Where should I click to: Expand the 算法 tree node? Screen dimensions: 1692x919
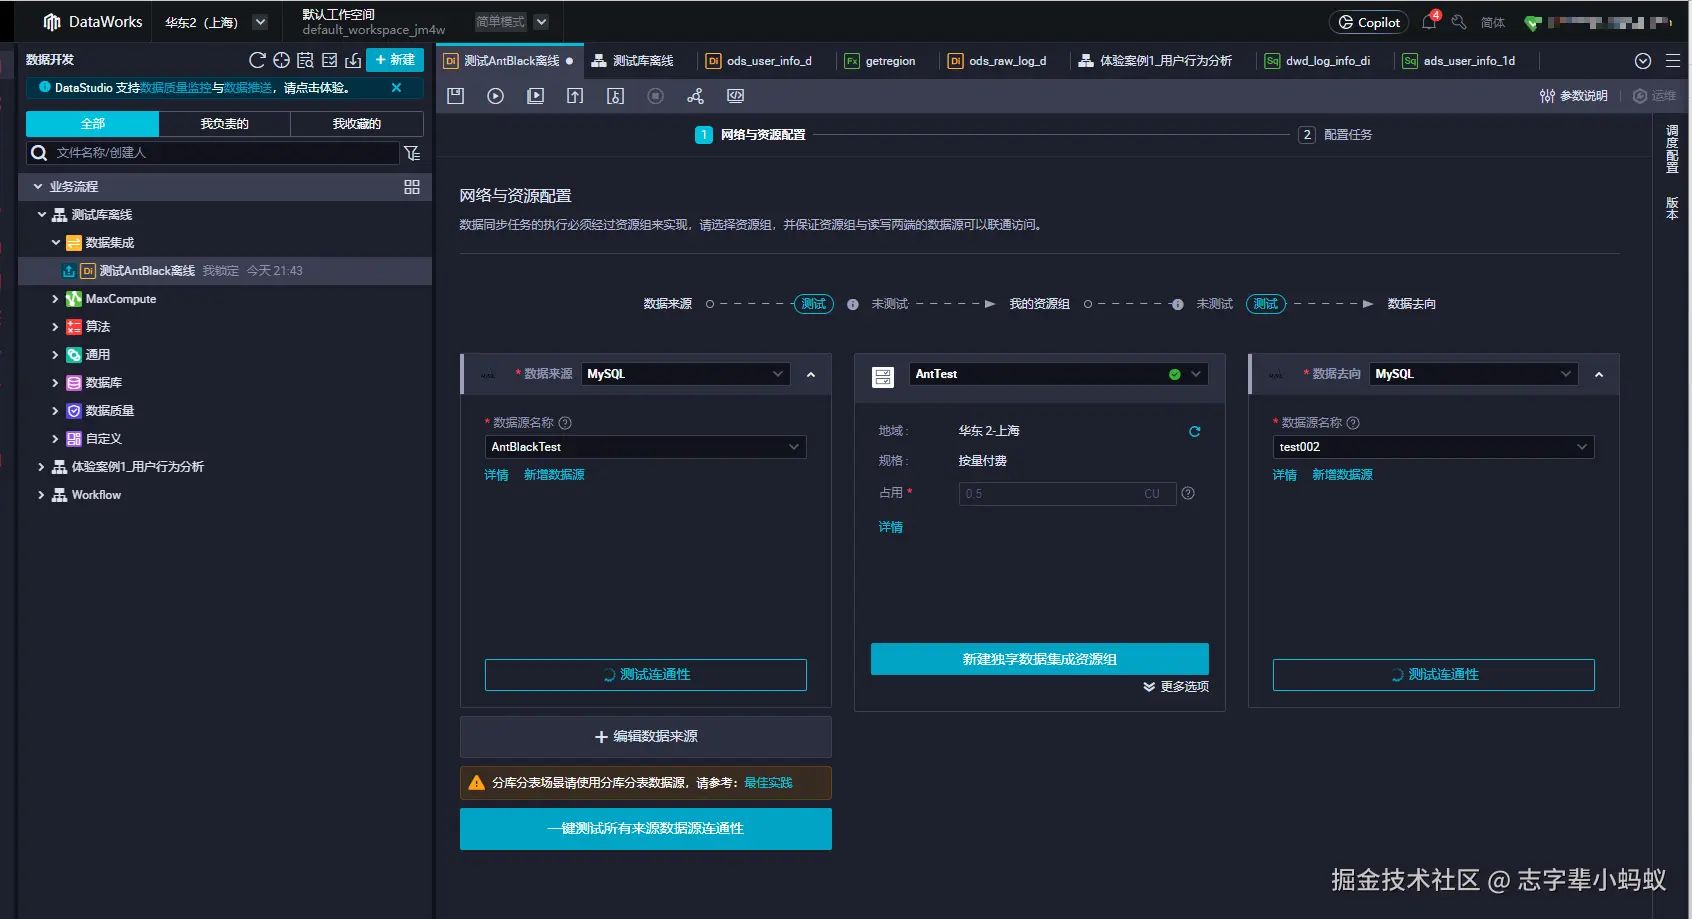[55, 327]
